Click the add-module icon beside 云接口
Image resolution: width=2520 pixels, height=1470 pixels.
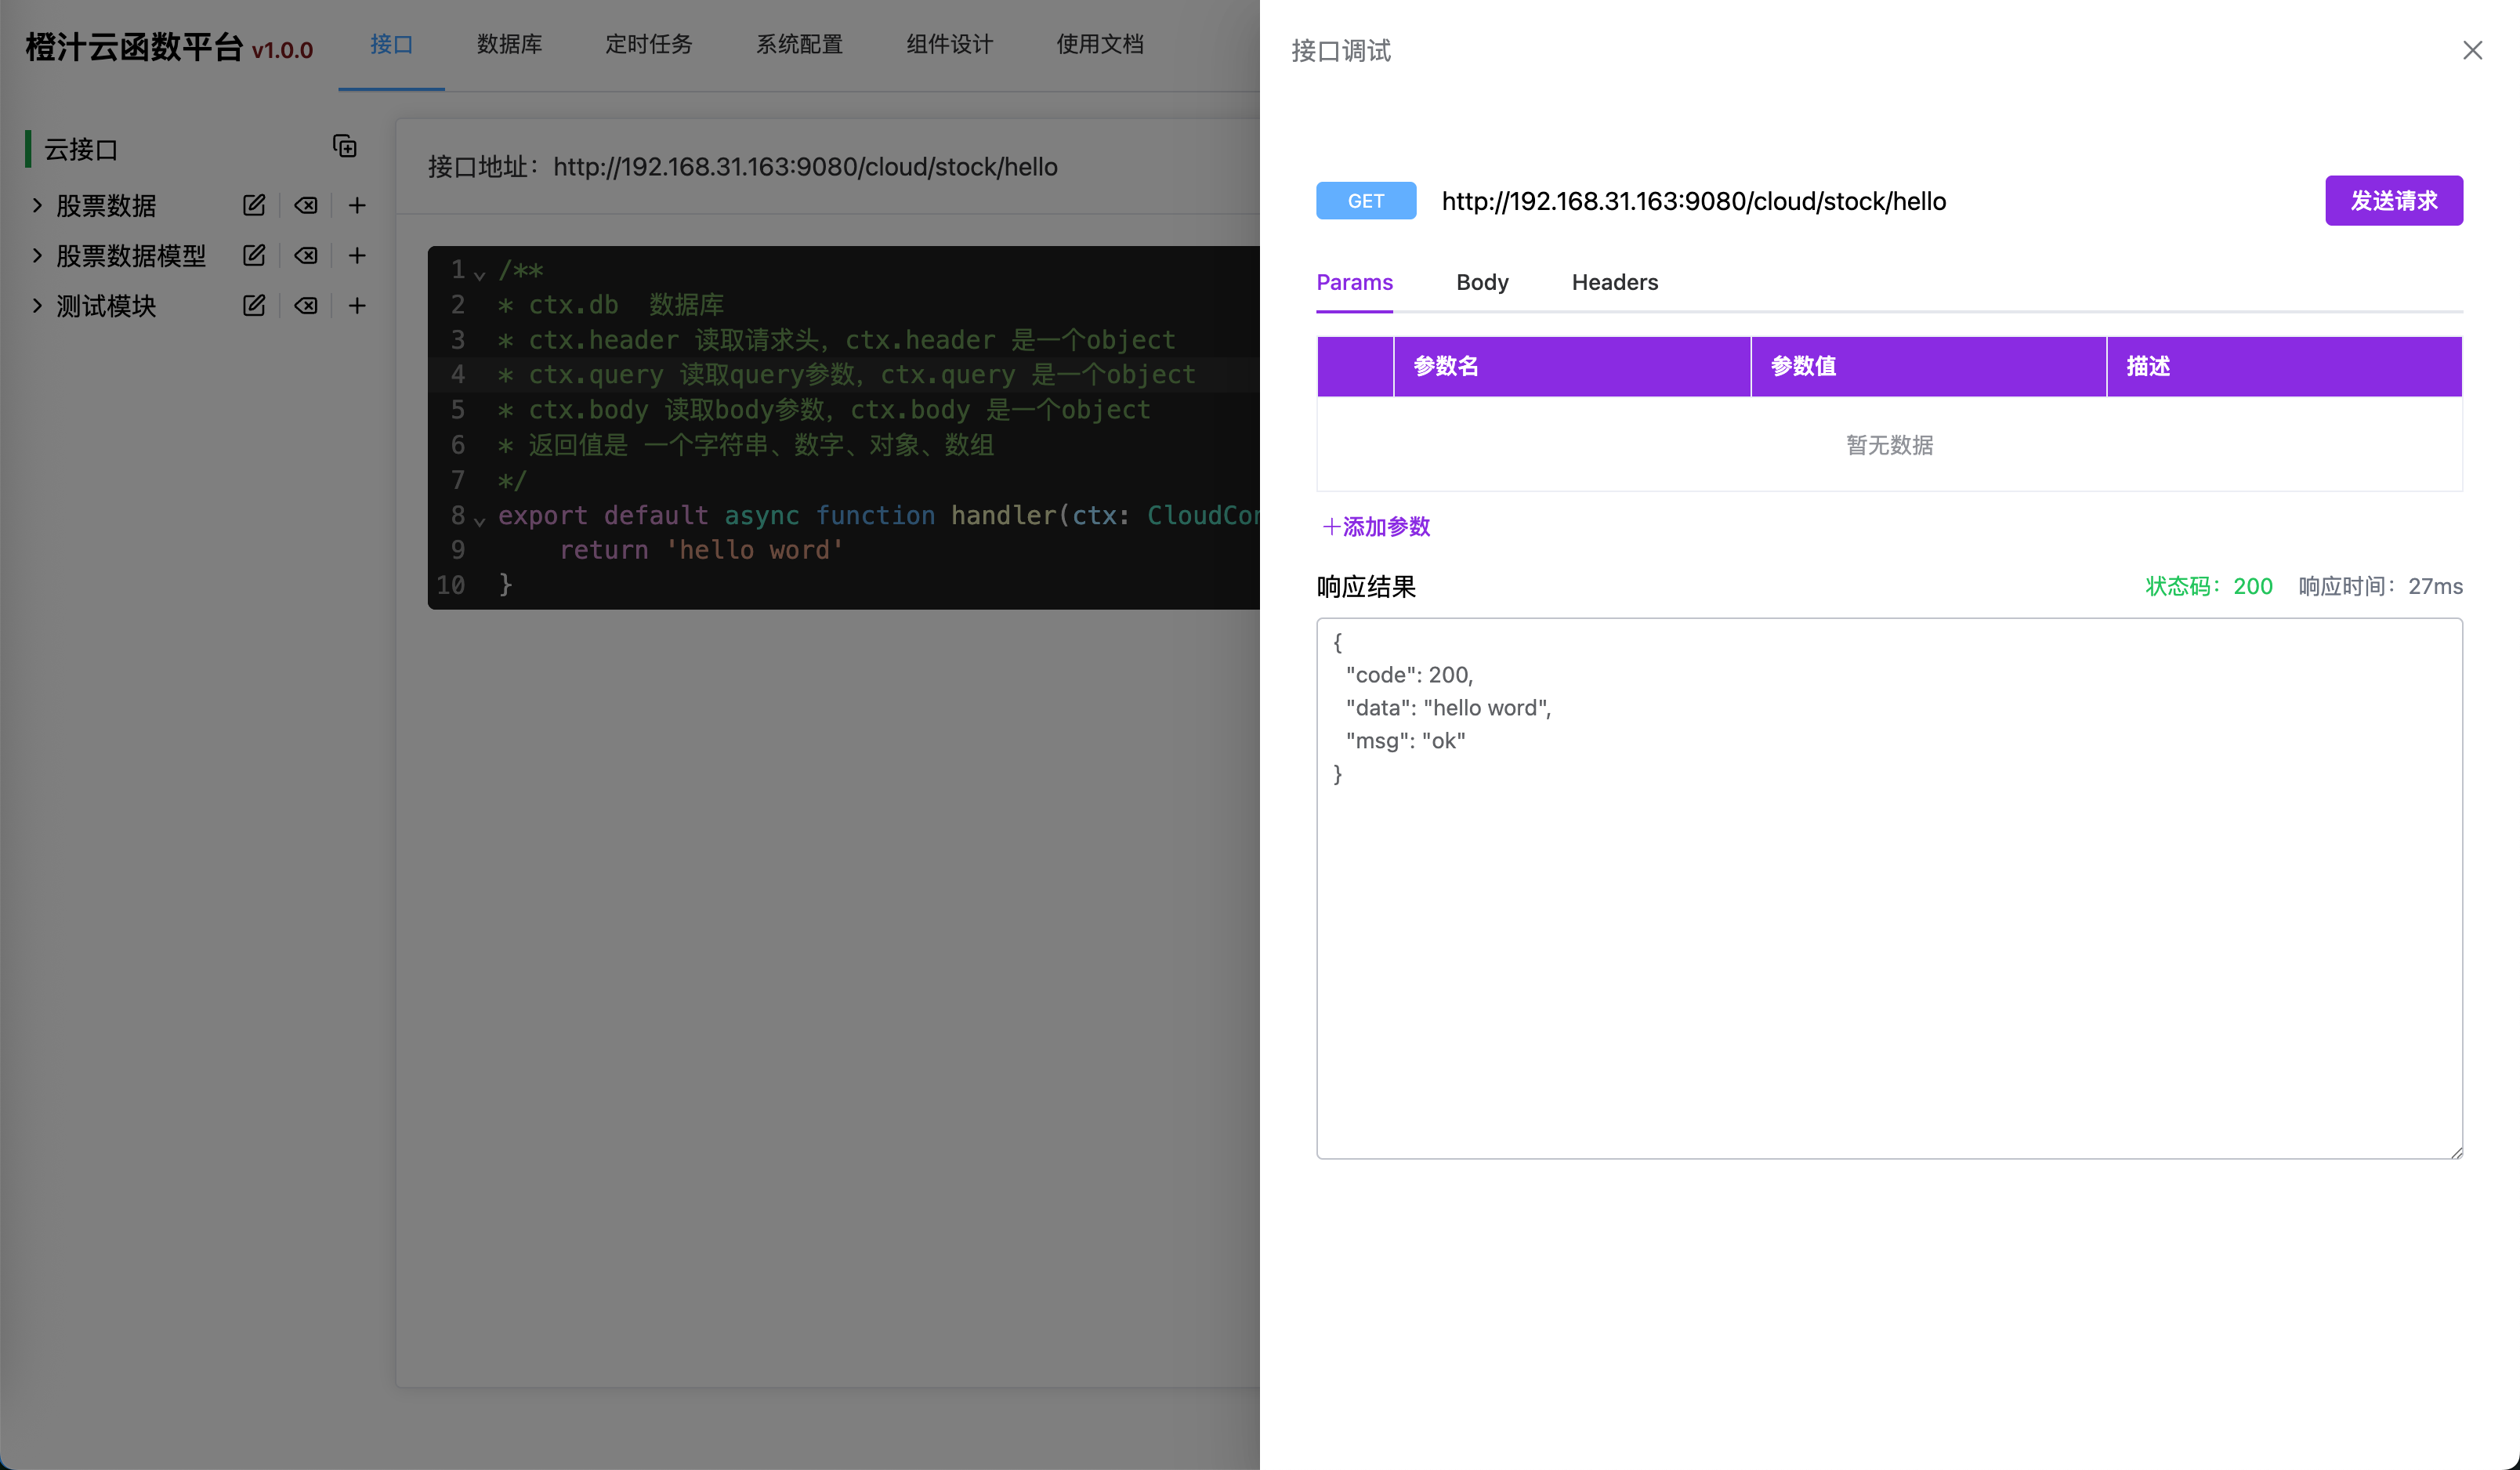(x=345, y=147)
